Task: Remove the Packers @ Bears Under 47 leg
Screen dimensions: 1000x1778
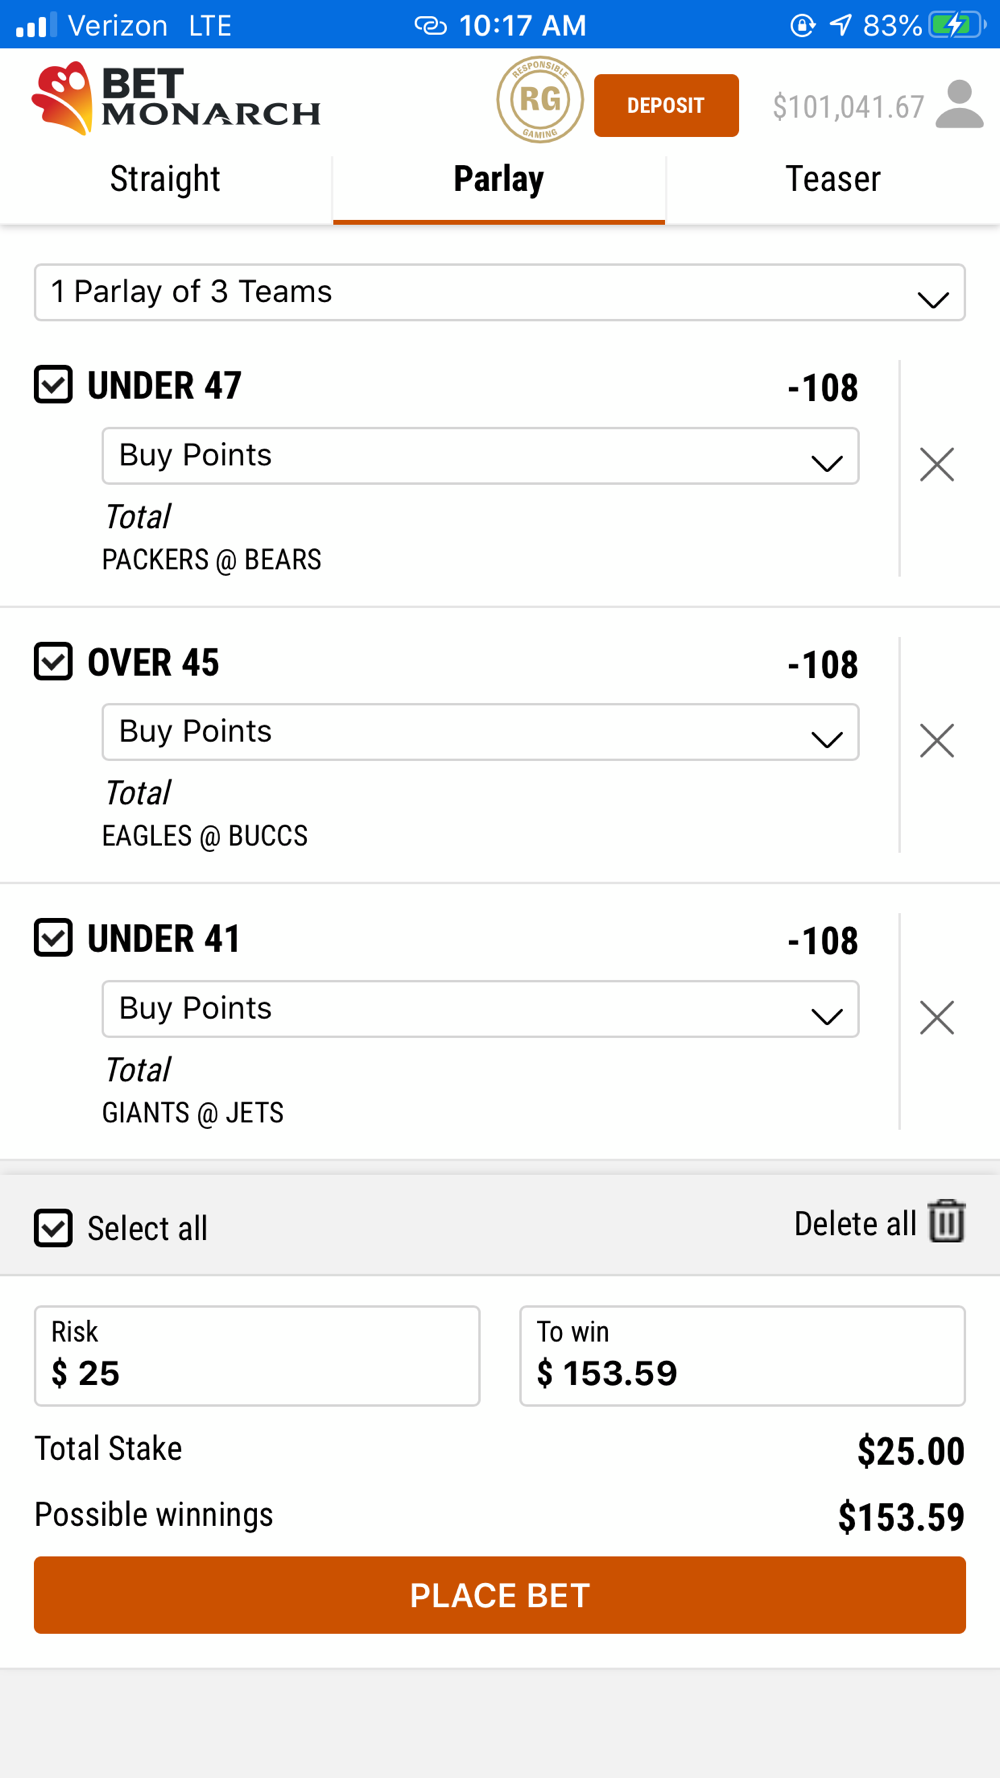Action: click(937, 464)
